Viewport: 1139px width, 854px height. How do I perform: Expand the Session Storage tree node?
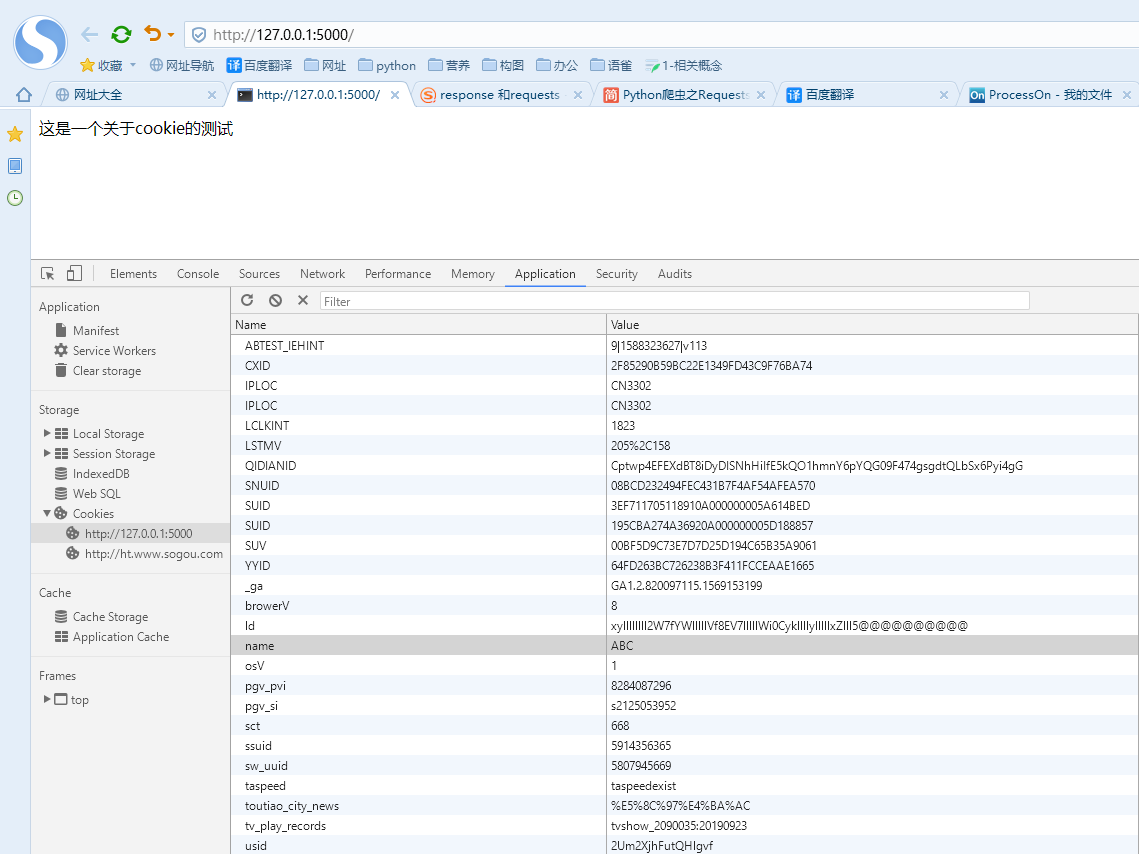[x=47, y=453]
